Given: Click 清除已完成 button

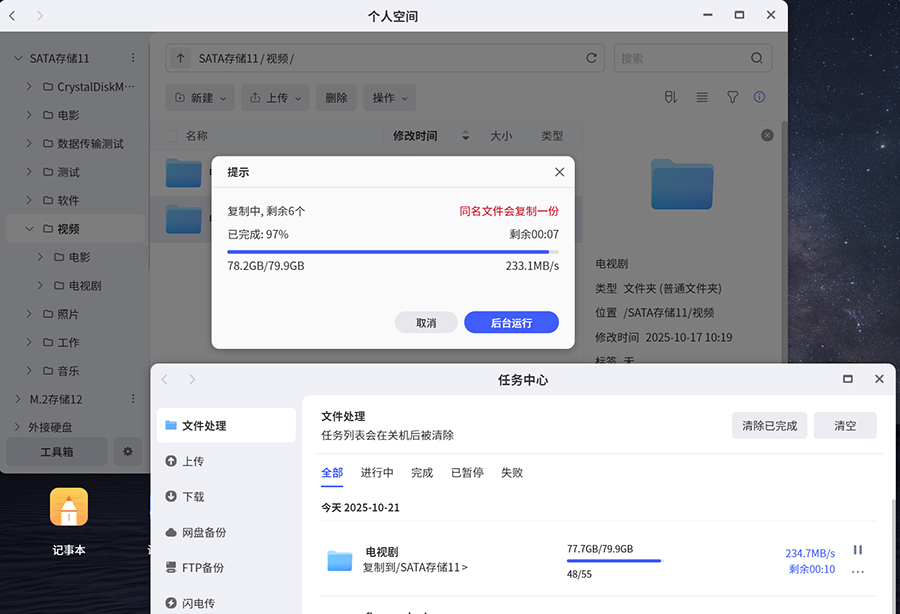Looking at the screenshot, I should tap(769, 425).
